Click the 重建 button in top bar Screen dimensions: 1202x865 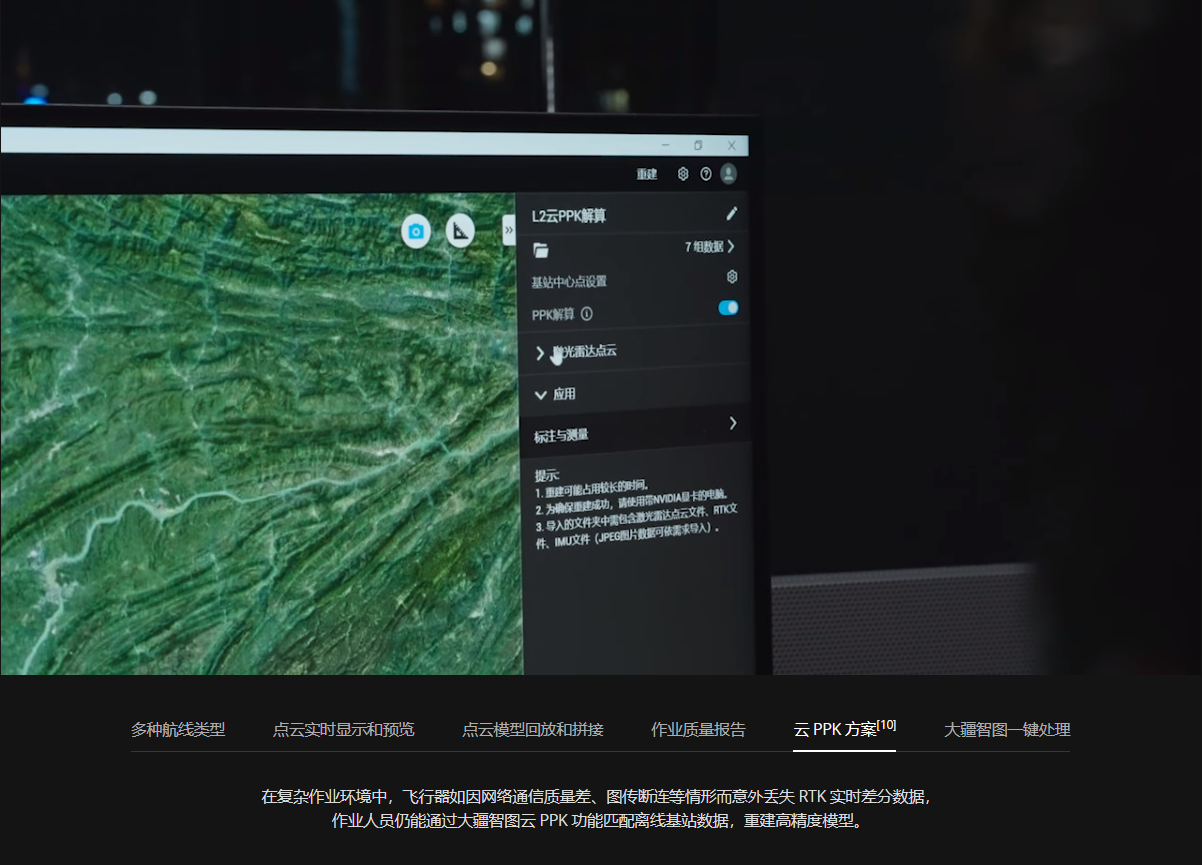pyautogui.click(x=647, y=174)
